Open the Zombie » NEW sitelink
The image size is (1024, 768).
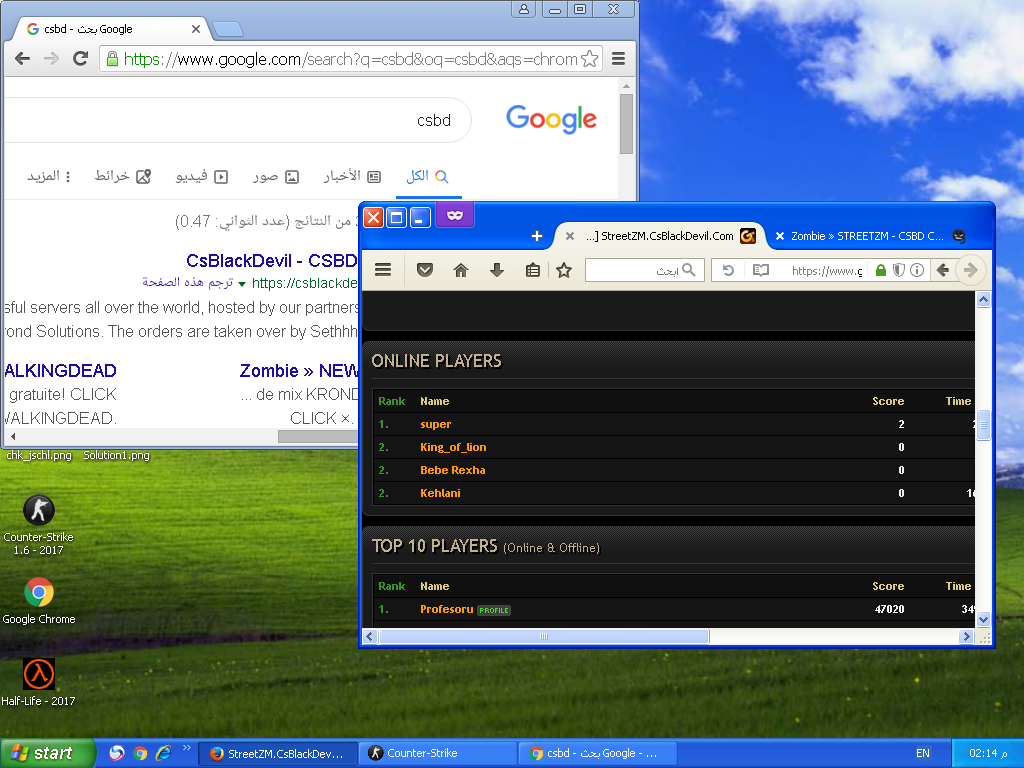pyautogui.click(x=298, y=371)
